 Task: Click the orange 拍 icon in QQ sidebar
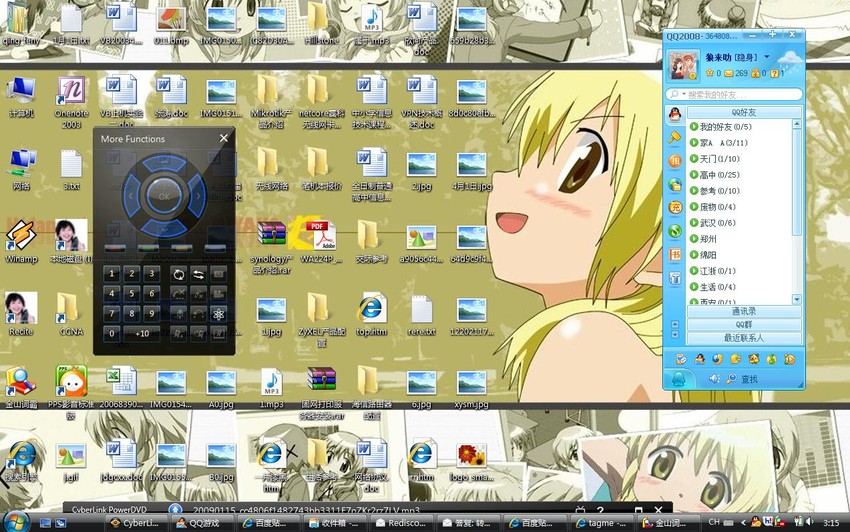[x=675, y=161]
